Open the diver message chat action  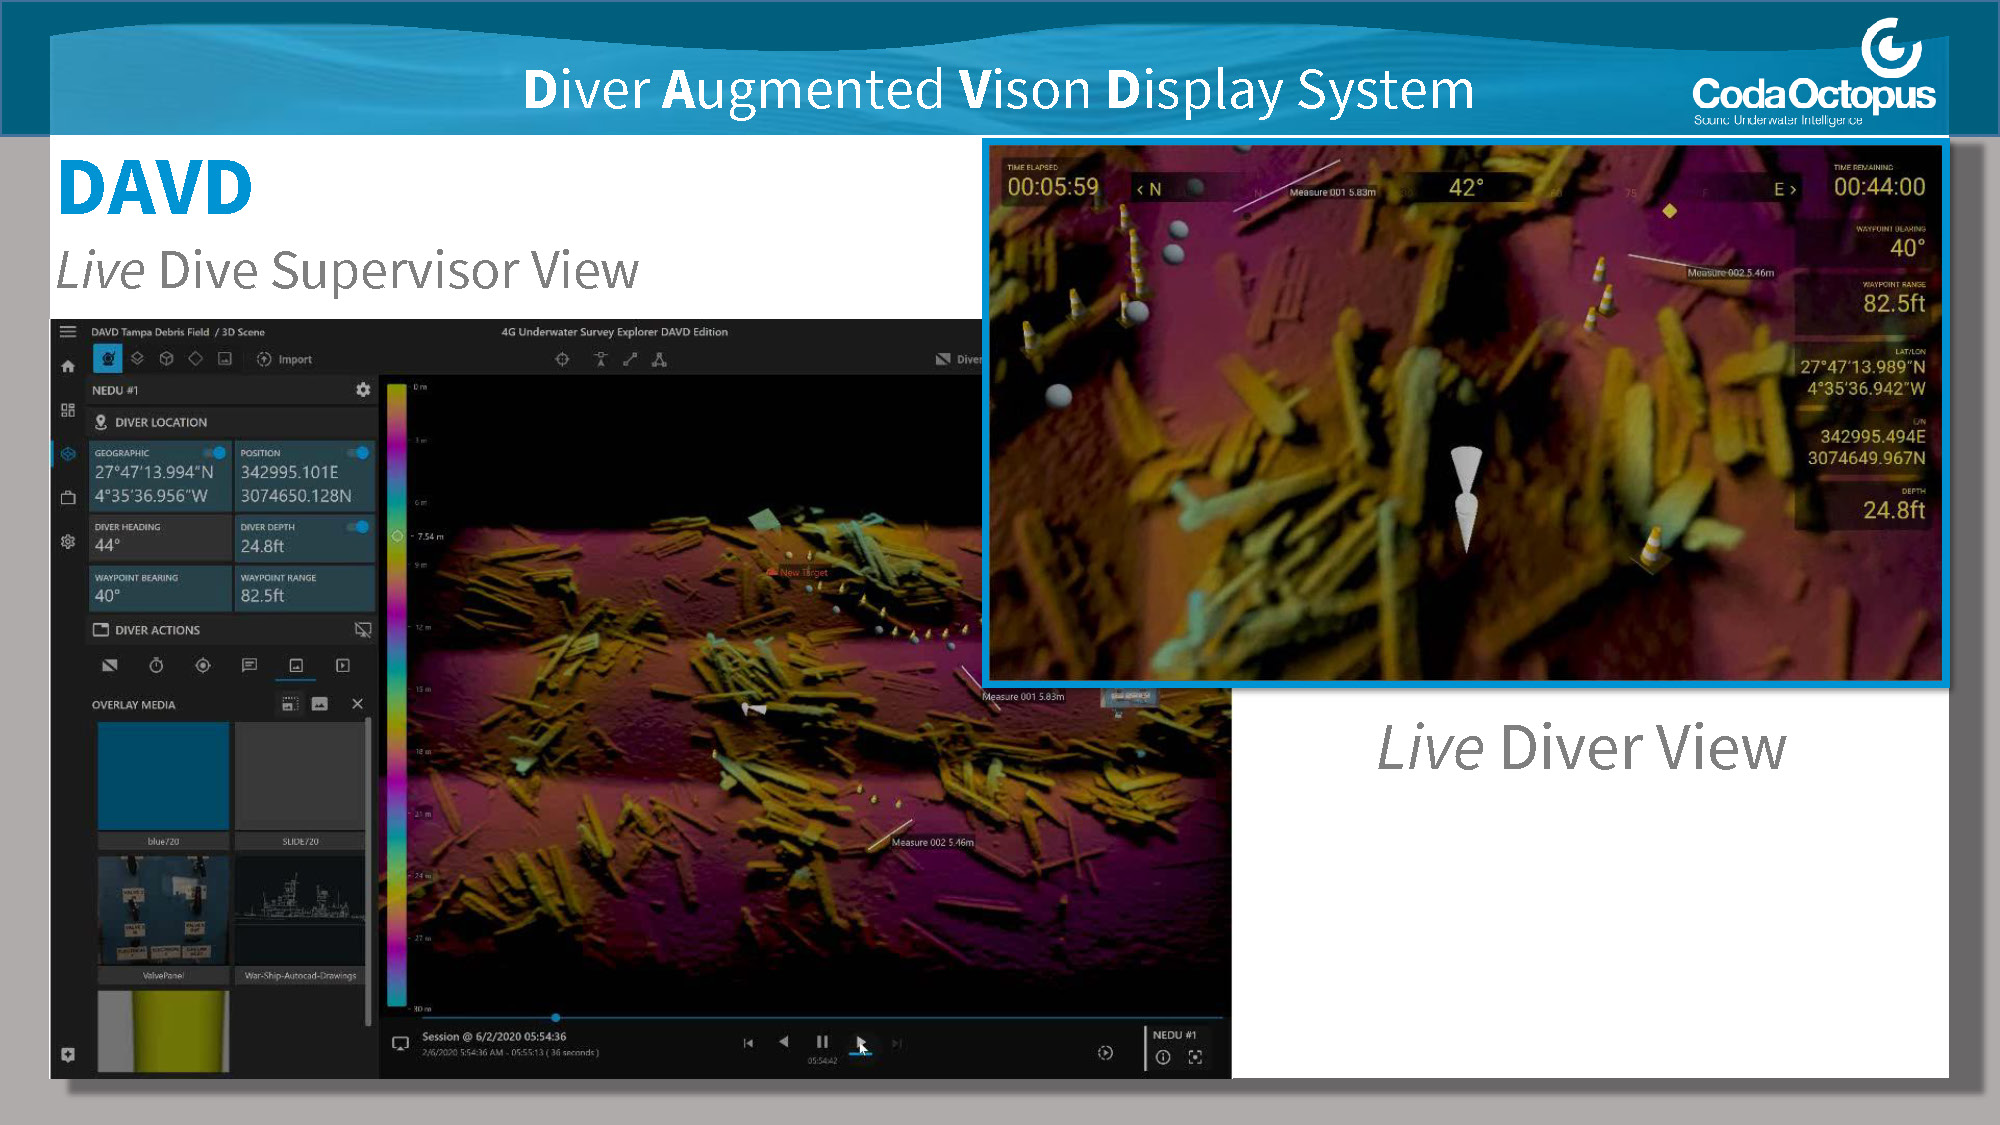pos(249,666)
